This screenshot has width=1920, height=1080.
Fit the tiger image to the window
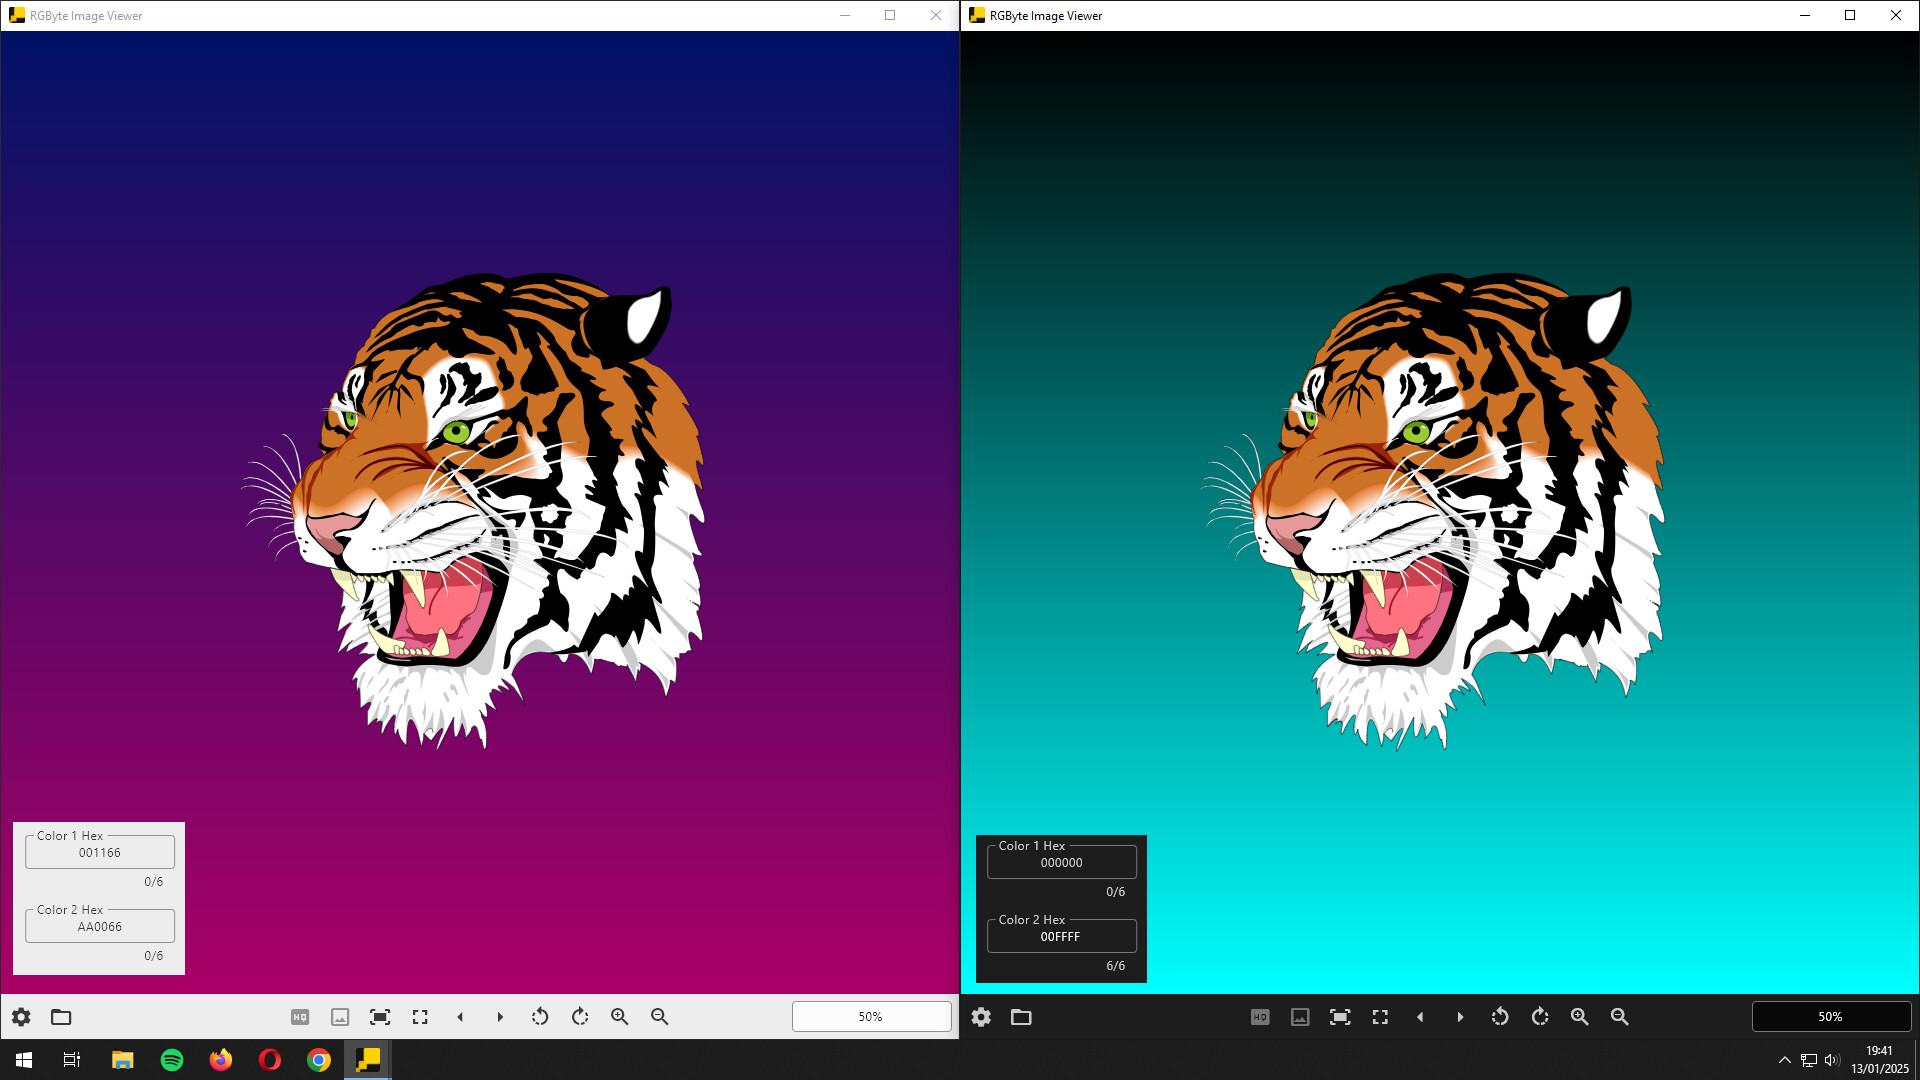[x=380, y=1016]
